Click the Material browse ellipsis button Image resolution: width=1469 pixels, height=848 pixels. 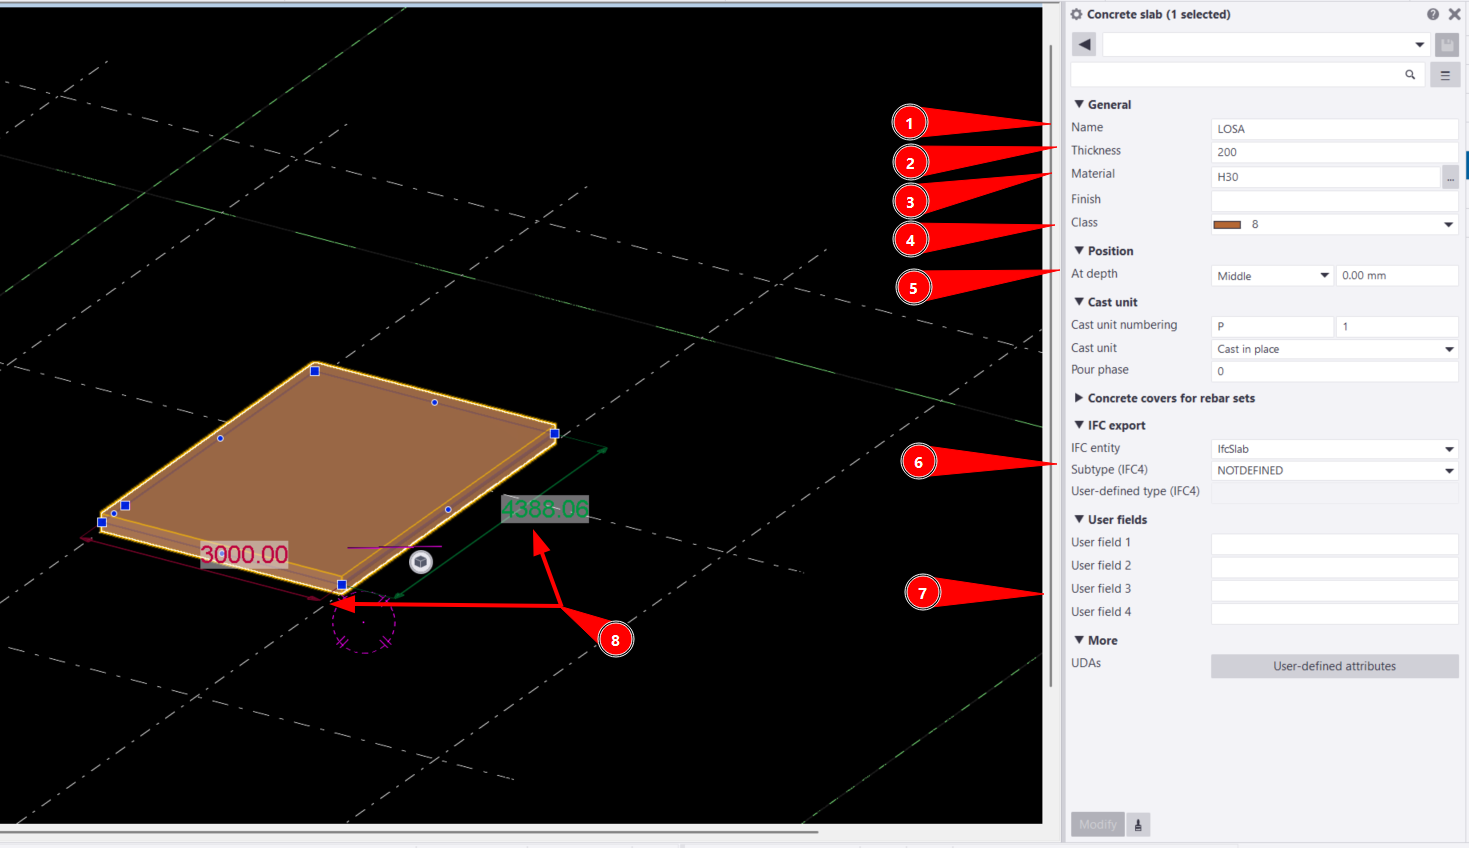click(1450, 177)
